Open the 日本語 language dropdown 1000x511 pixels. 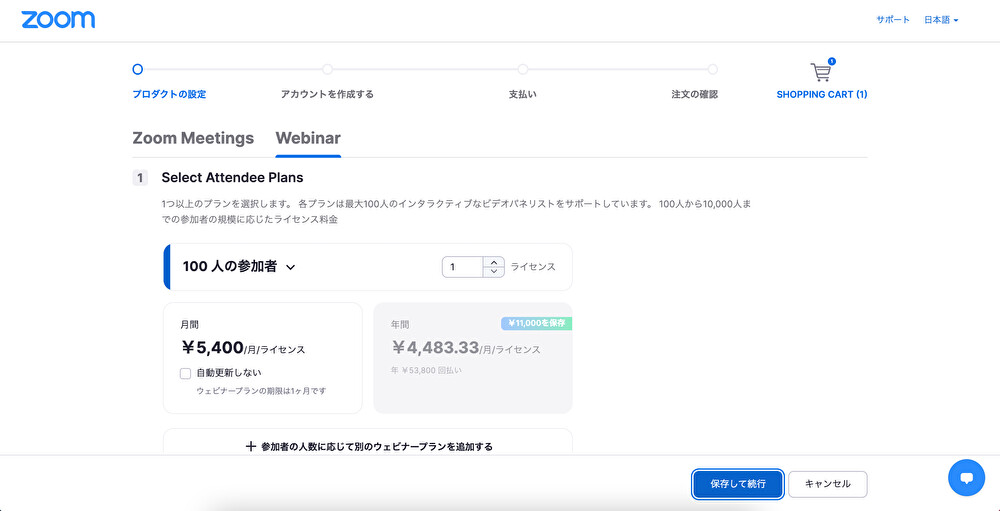941,20
